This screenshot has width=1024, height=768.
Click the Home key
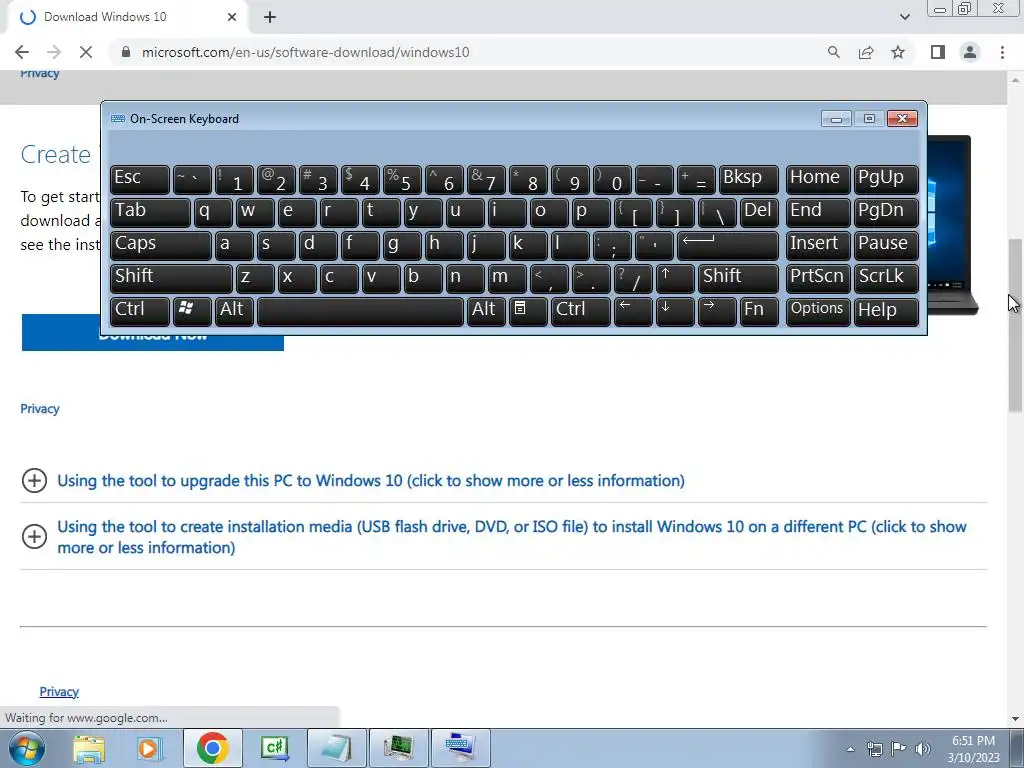(x=818, y=180)
